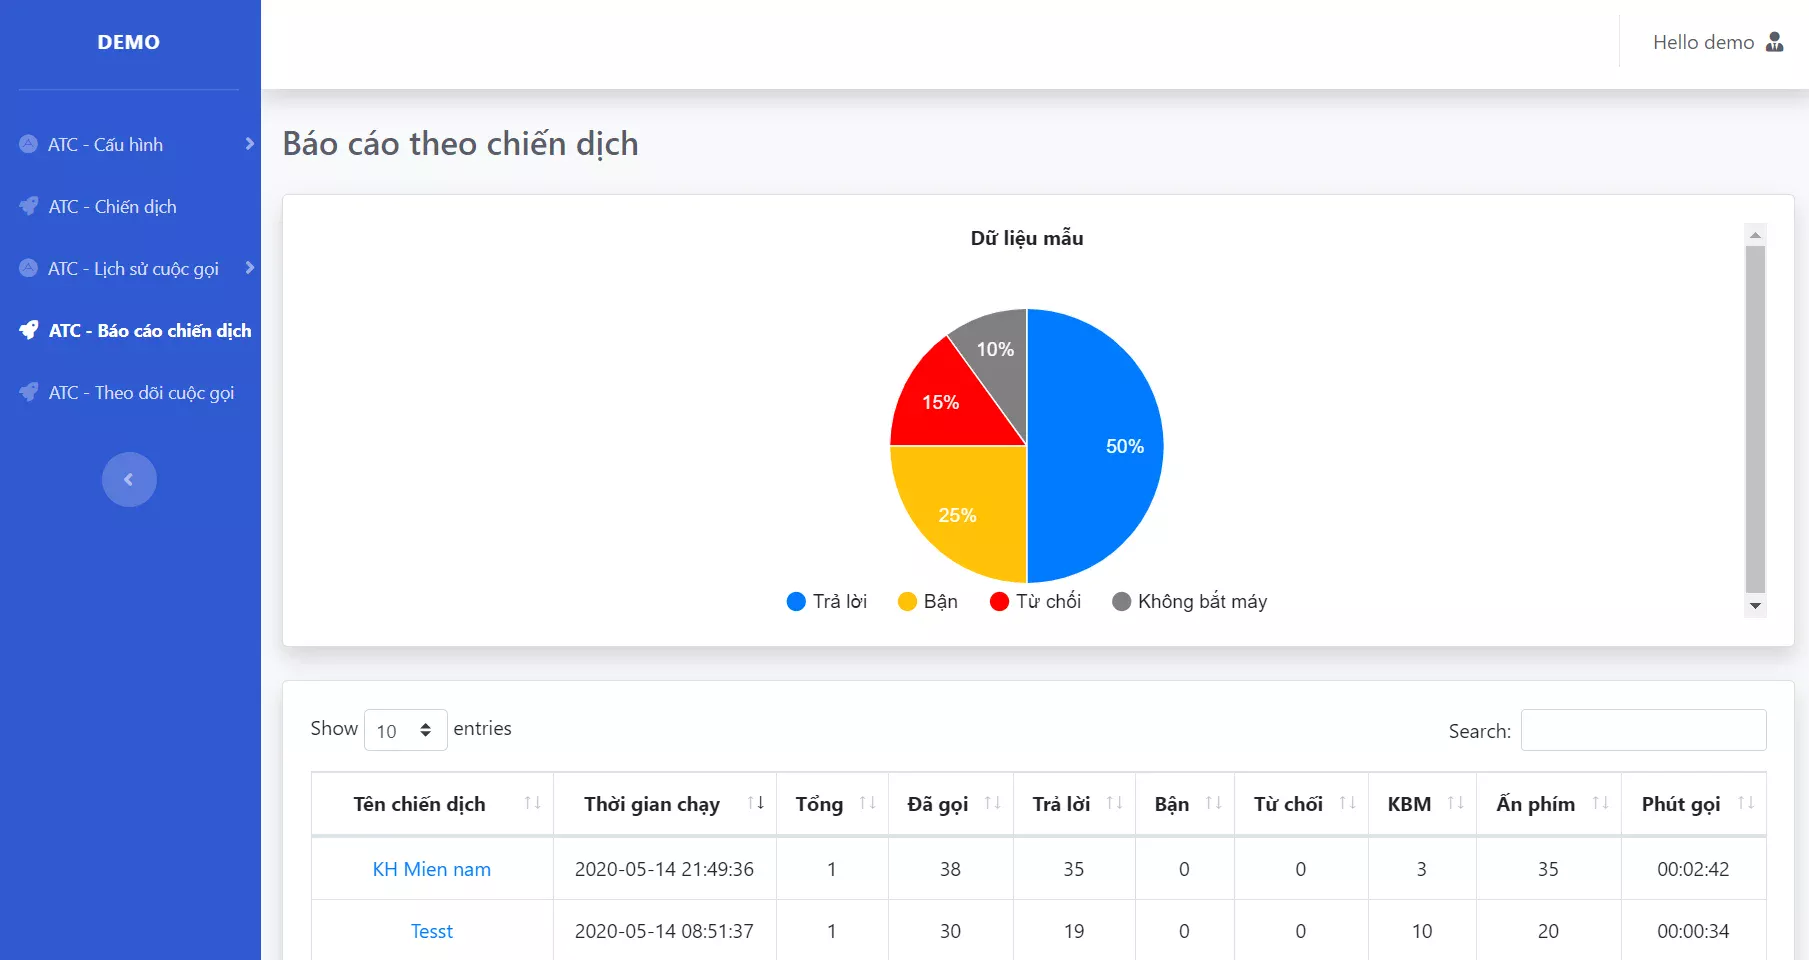Click the ATC - Lịch sử cuộc gọi icon
The image size is (1809, 960).
point(29,268)
